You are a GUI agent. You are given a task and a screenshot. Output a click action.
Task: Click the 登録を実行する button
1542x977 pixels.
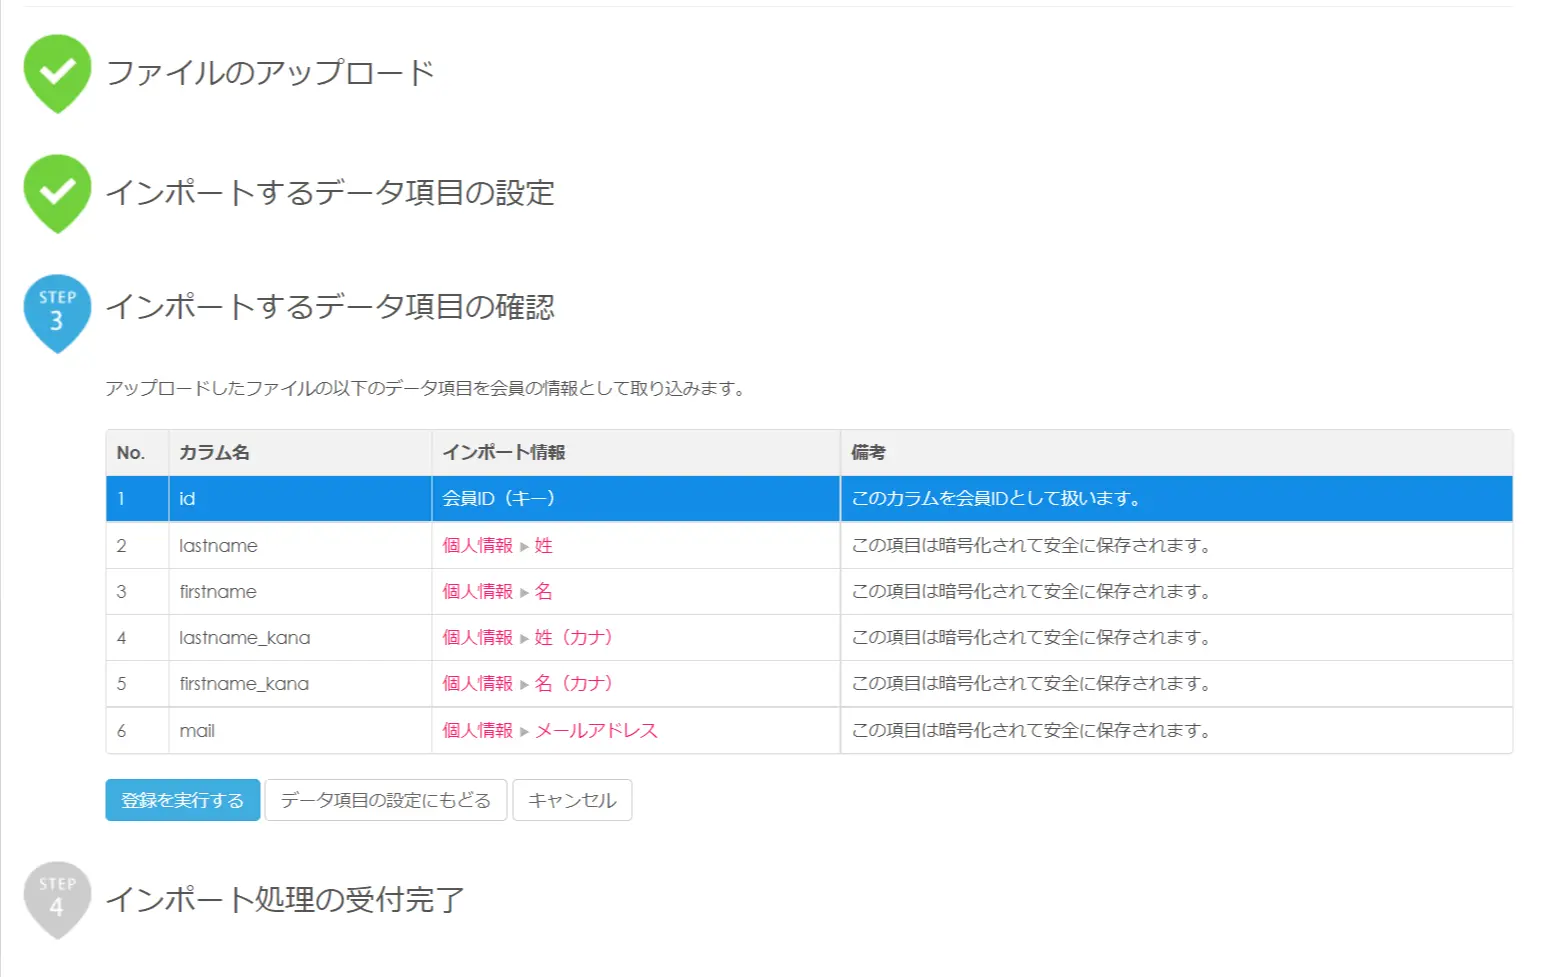(183, 800)
